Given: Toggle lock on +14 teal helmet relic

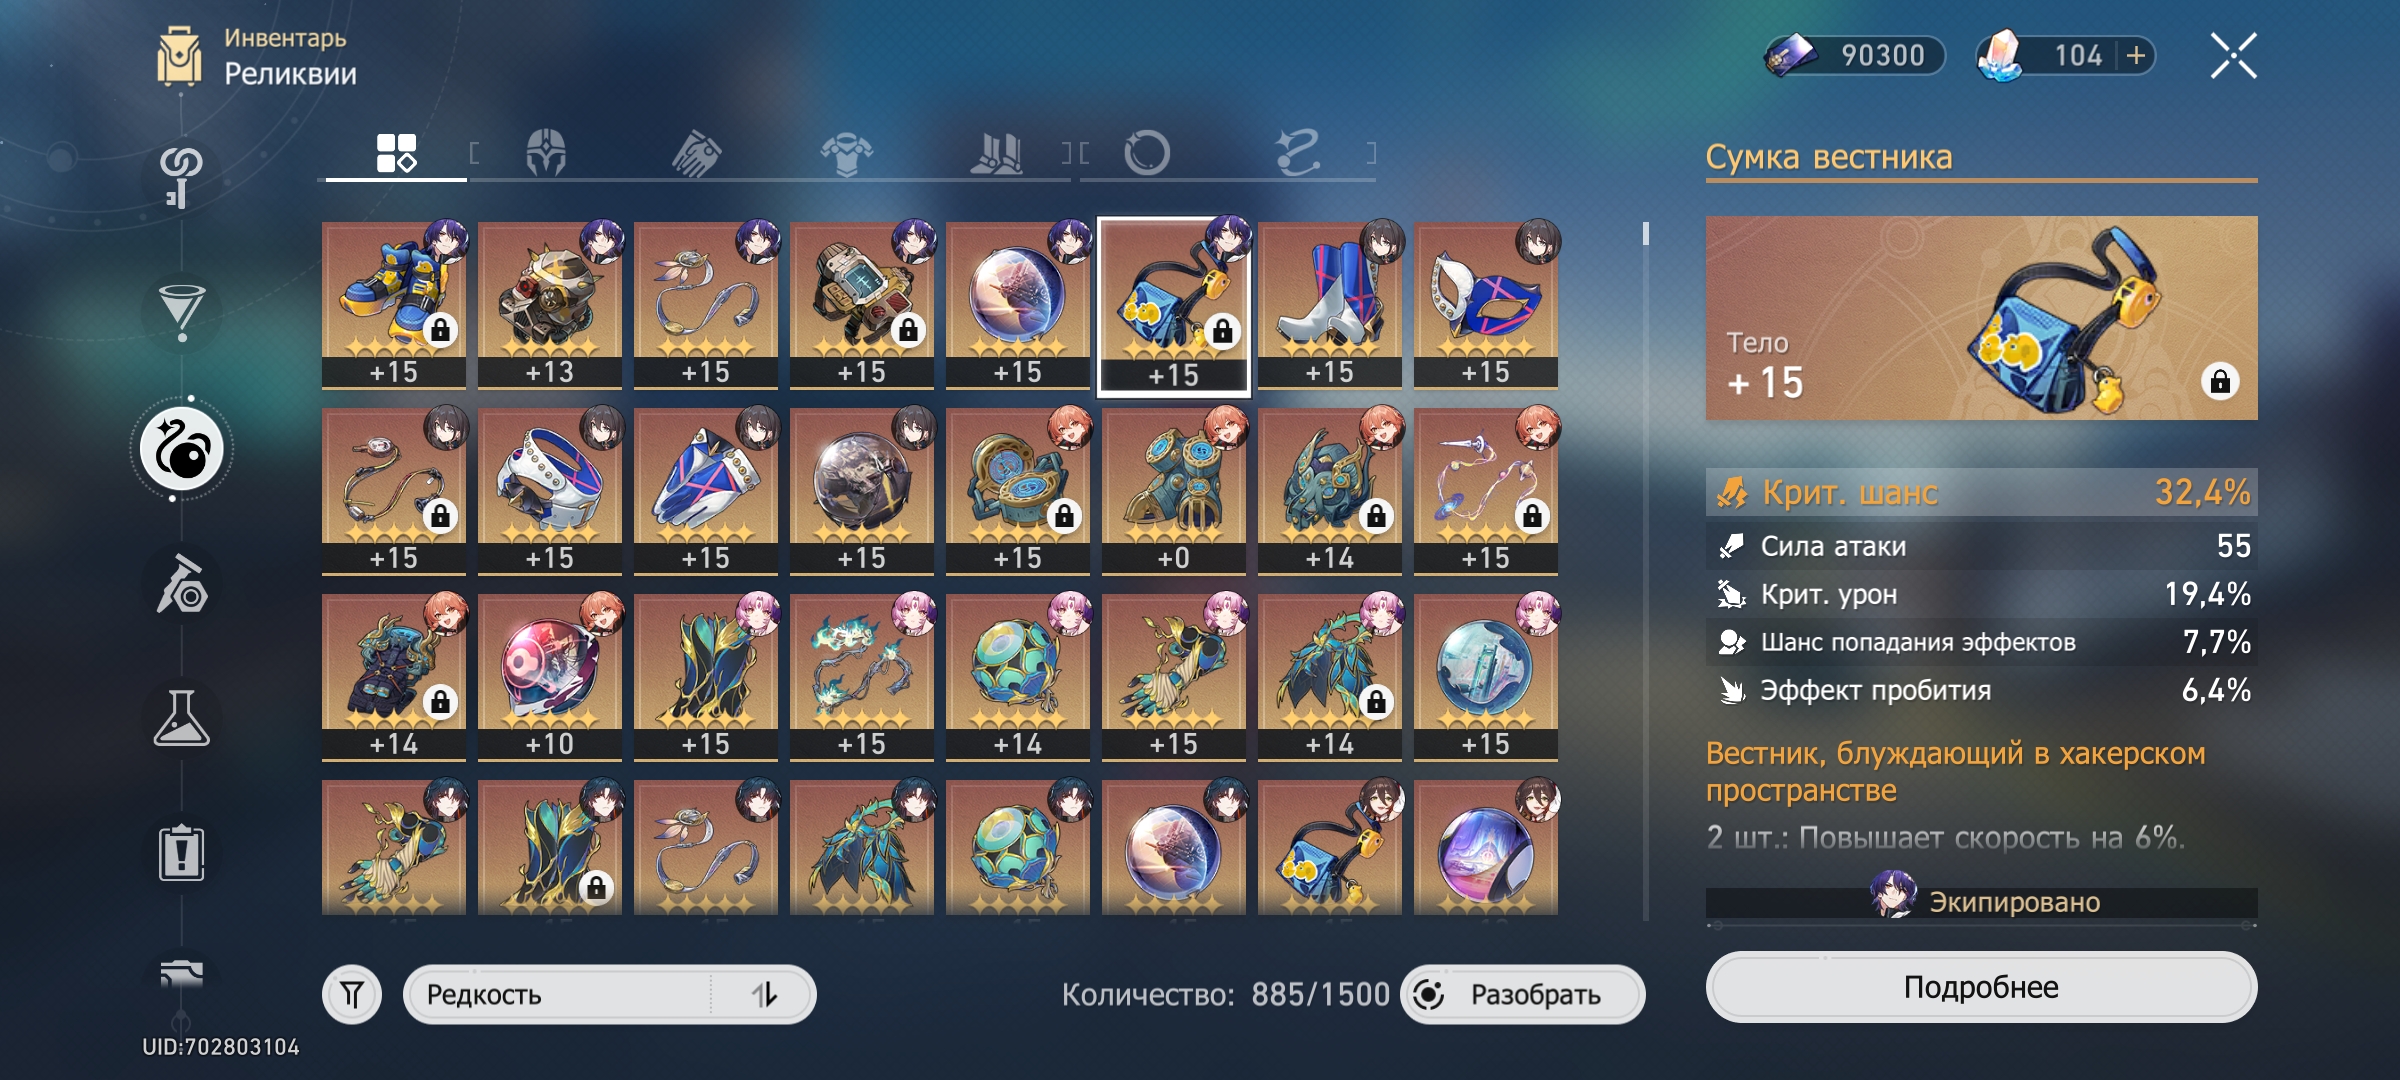Looking at the screenshot, I should tap(1377, 515).
